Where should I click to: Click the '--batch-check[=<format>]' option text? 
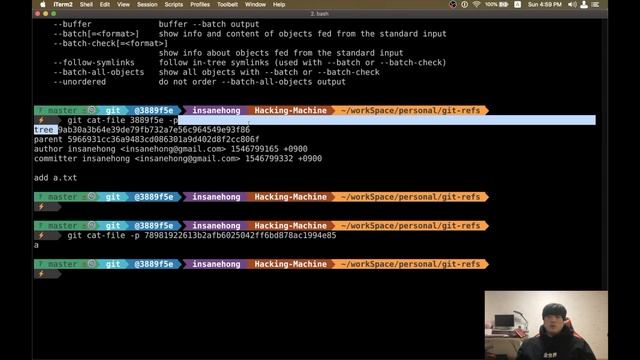[111, 43]
